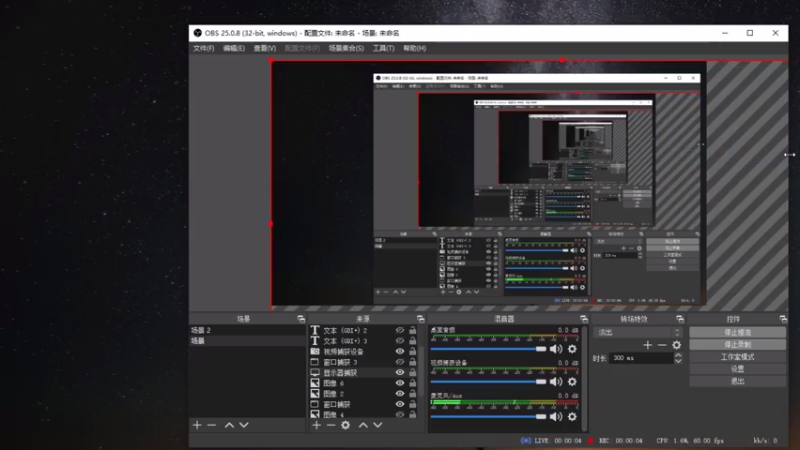
Task: Click the 设置 settings button
Action: tap(737, 369)
